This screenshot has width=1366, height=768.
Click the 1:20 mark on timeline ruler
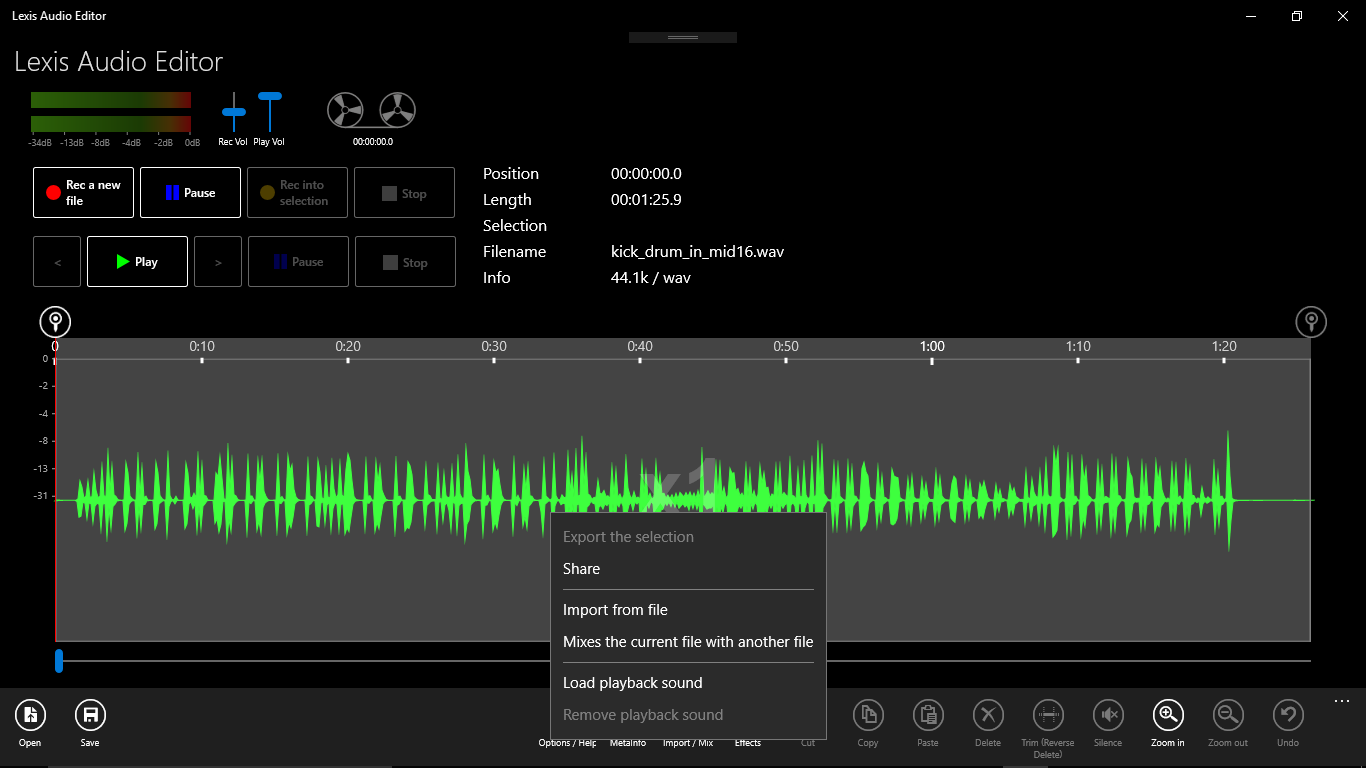[1224, 347]
